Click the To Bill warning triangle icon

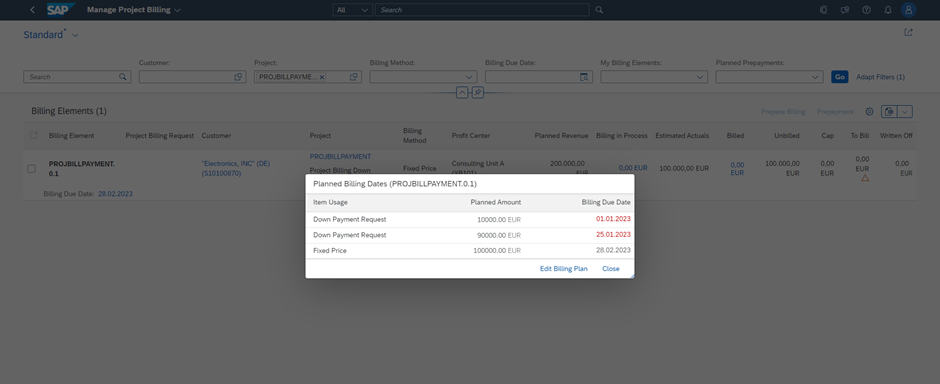pos(864,178)
